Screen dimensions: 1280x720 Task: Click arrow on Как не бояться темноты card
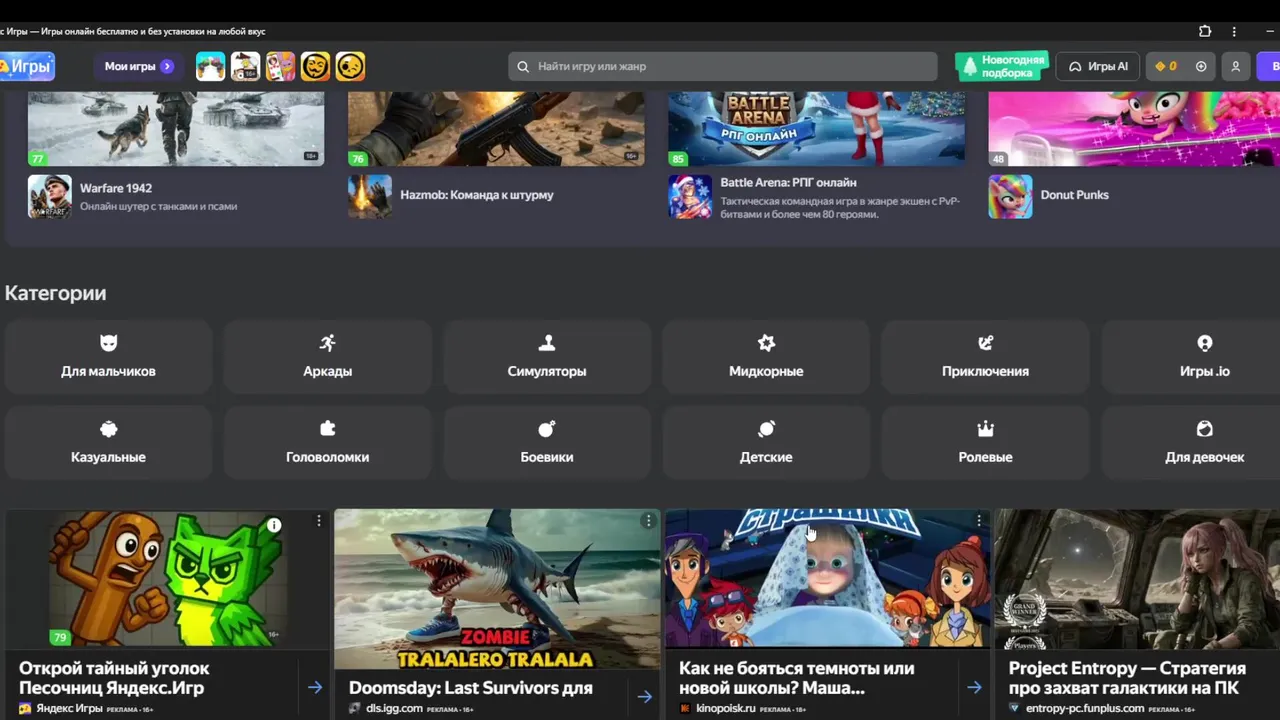click(x=974, y=687)
